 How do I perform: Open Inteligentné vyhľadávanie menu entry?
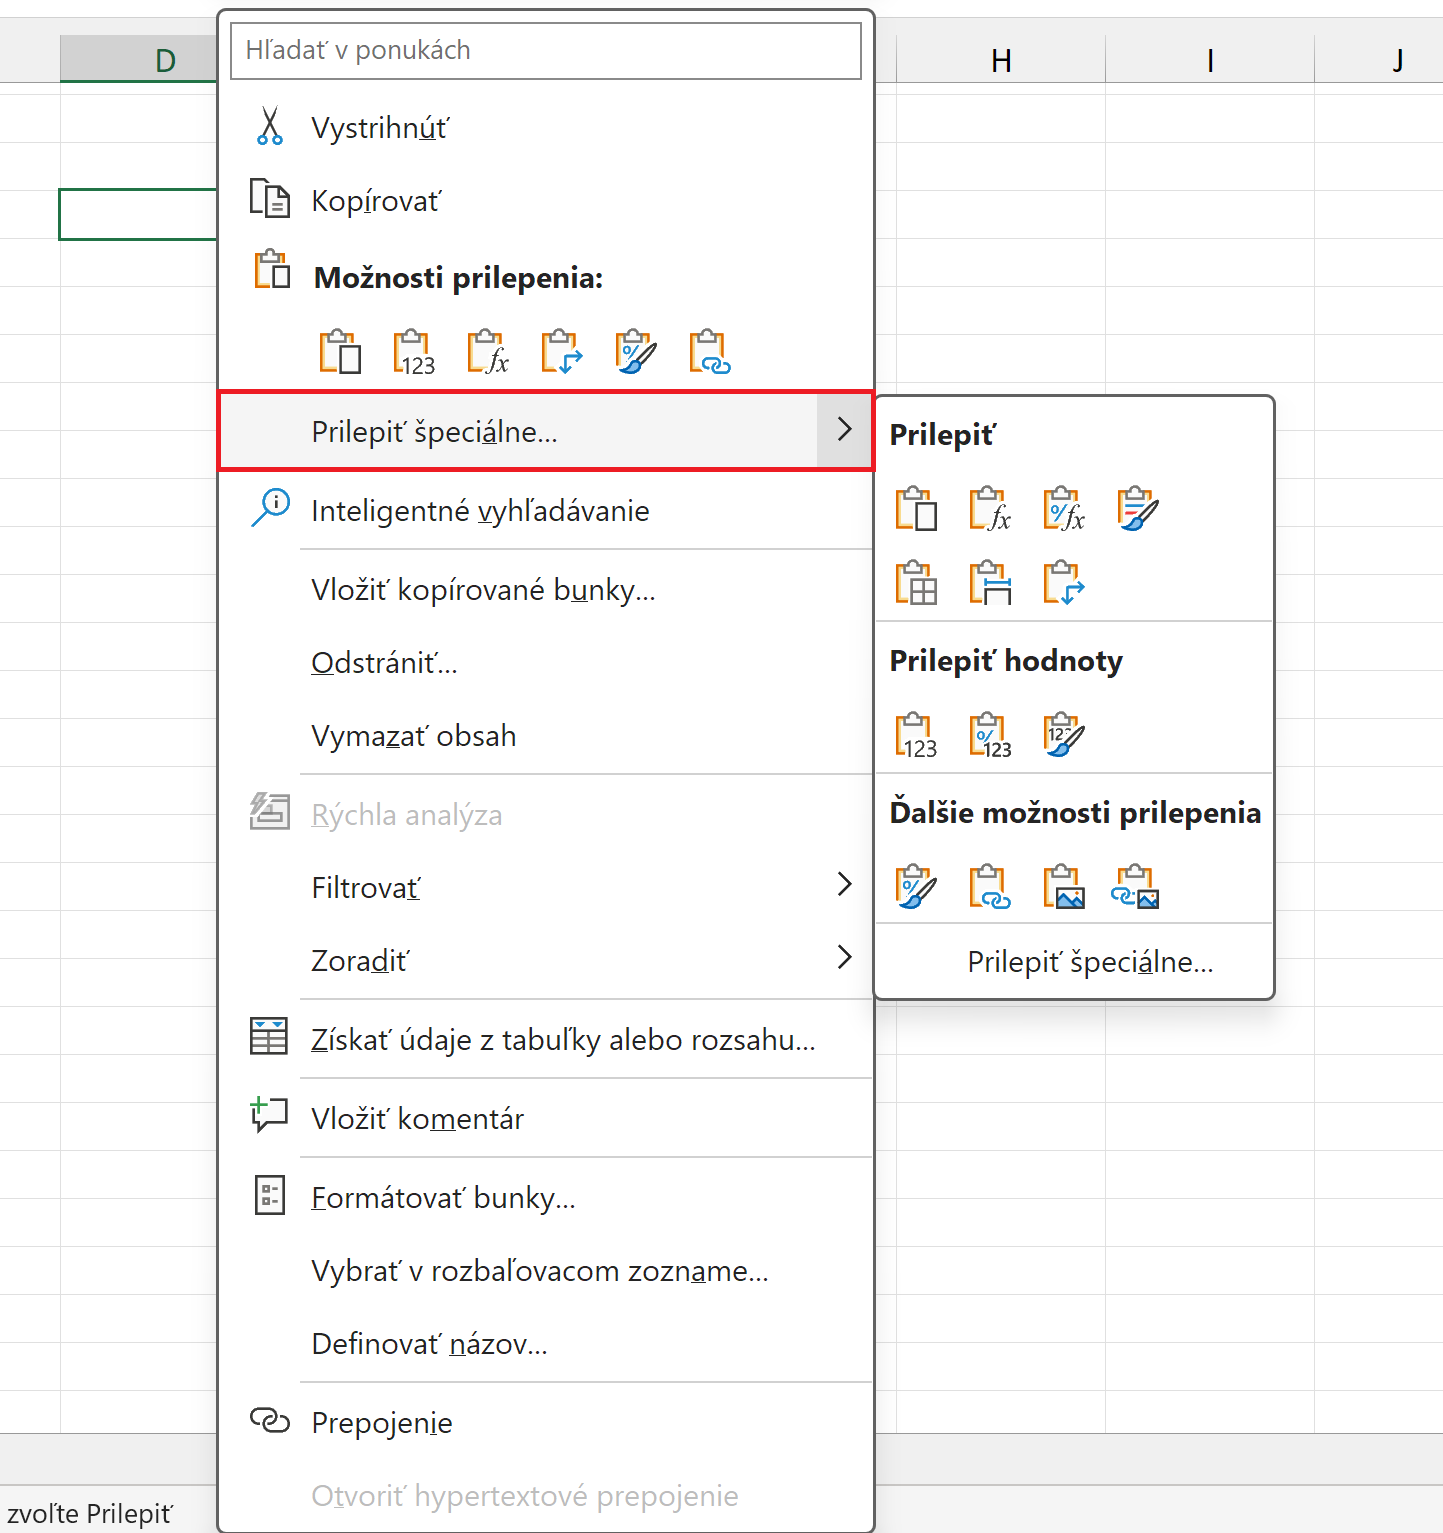(x=546, y=511)
